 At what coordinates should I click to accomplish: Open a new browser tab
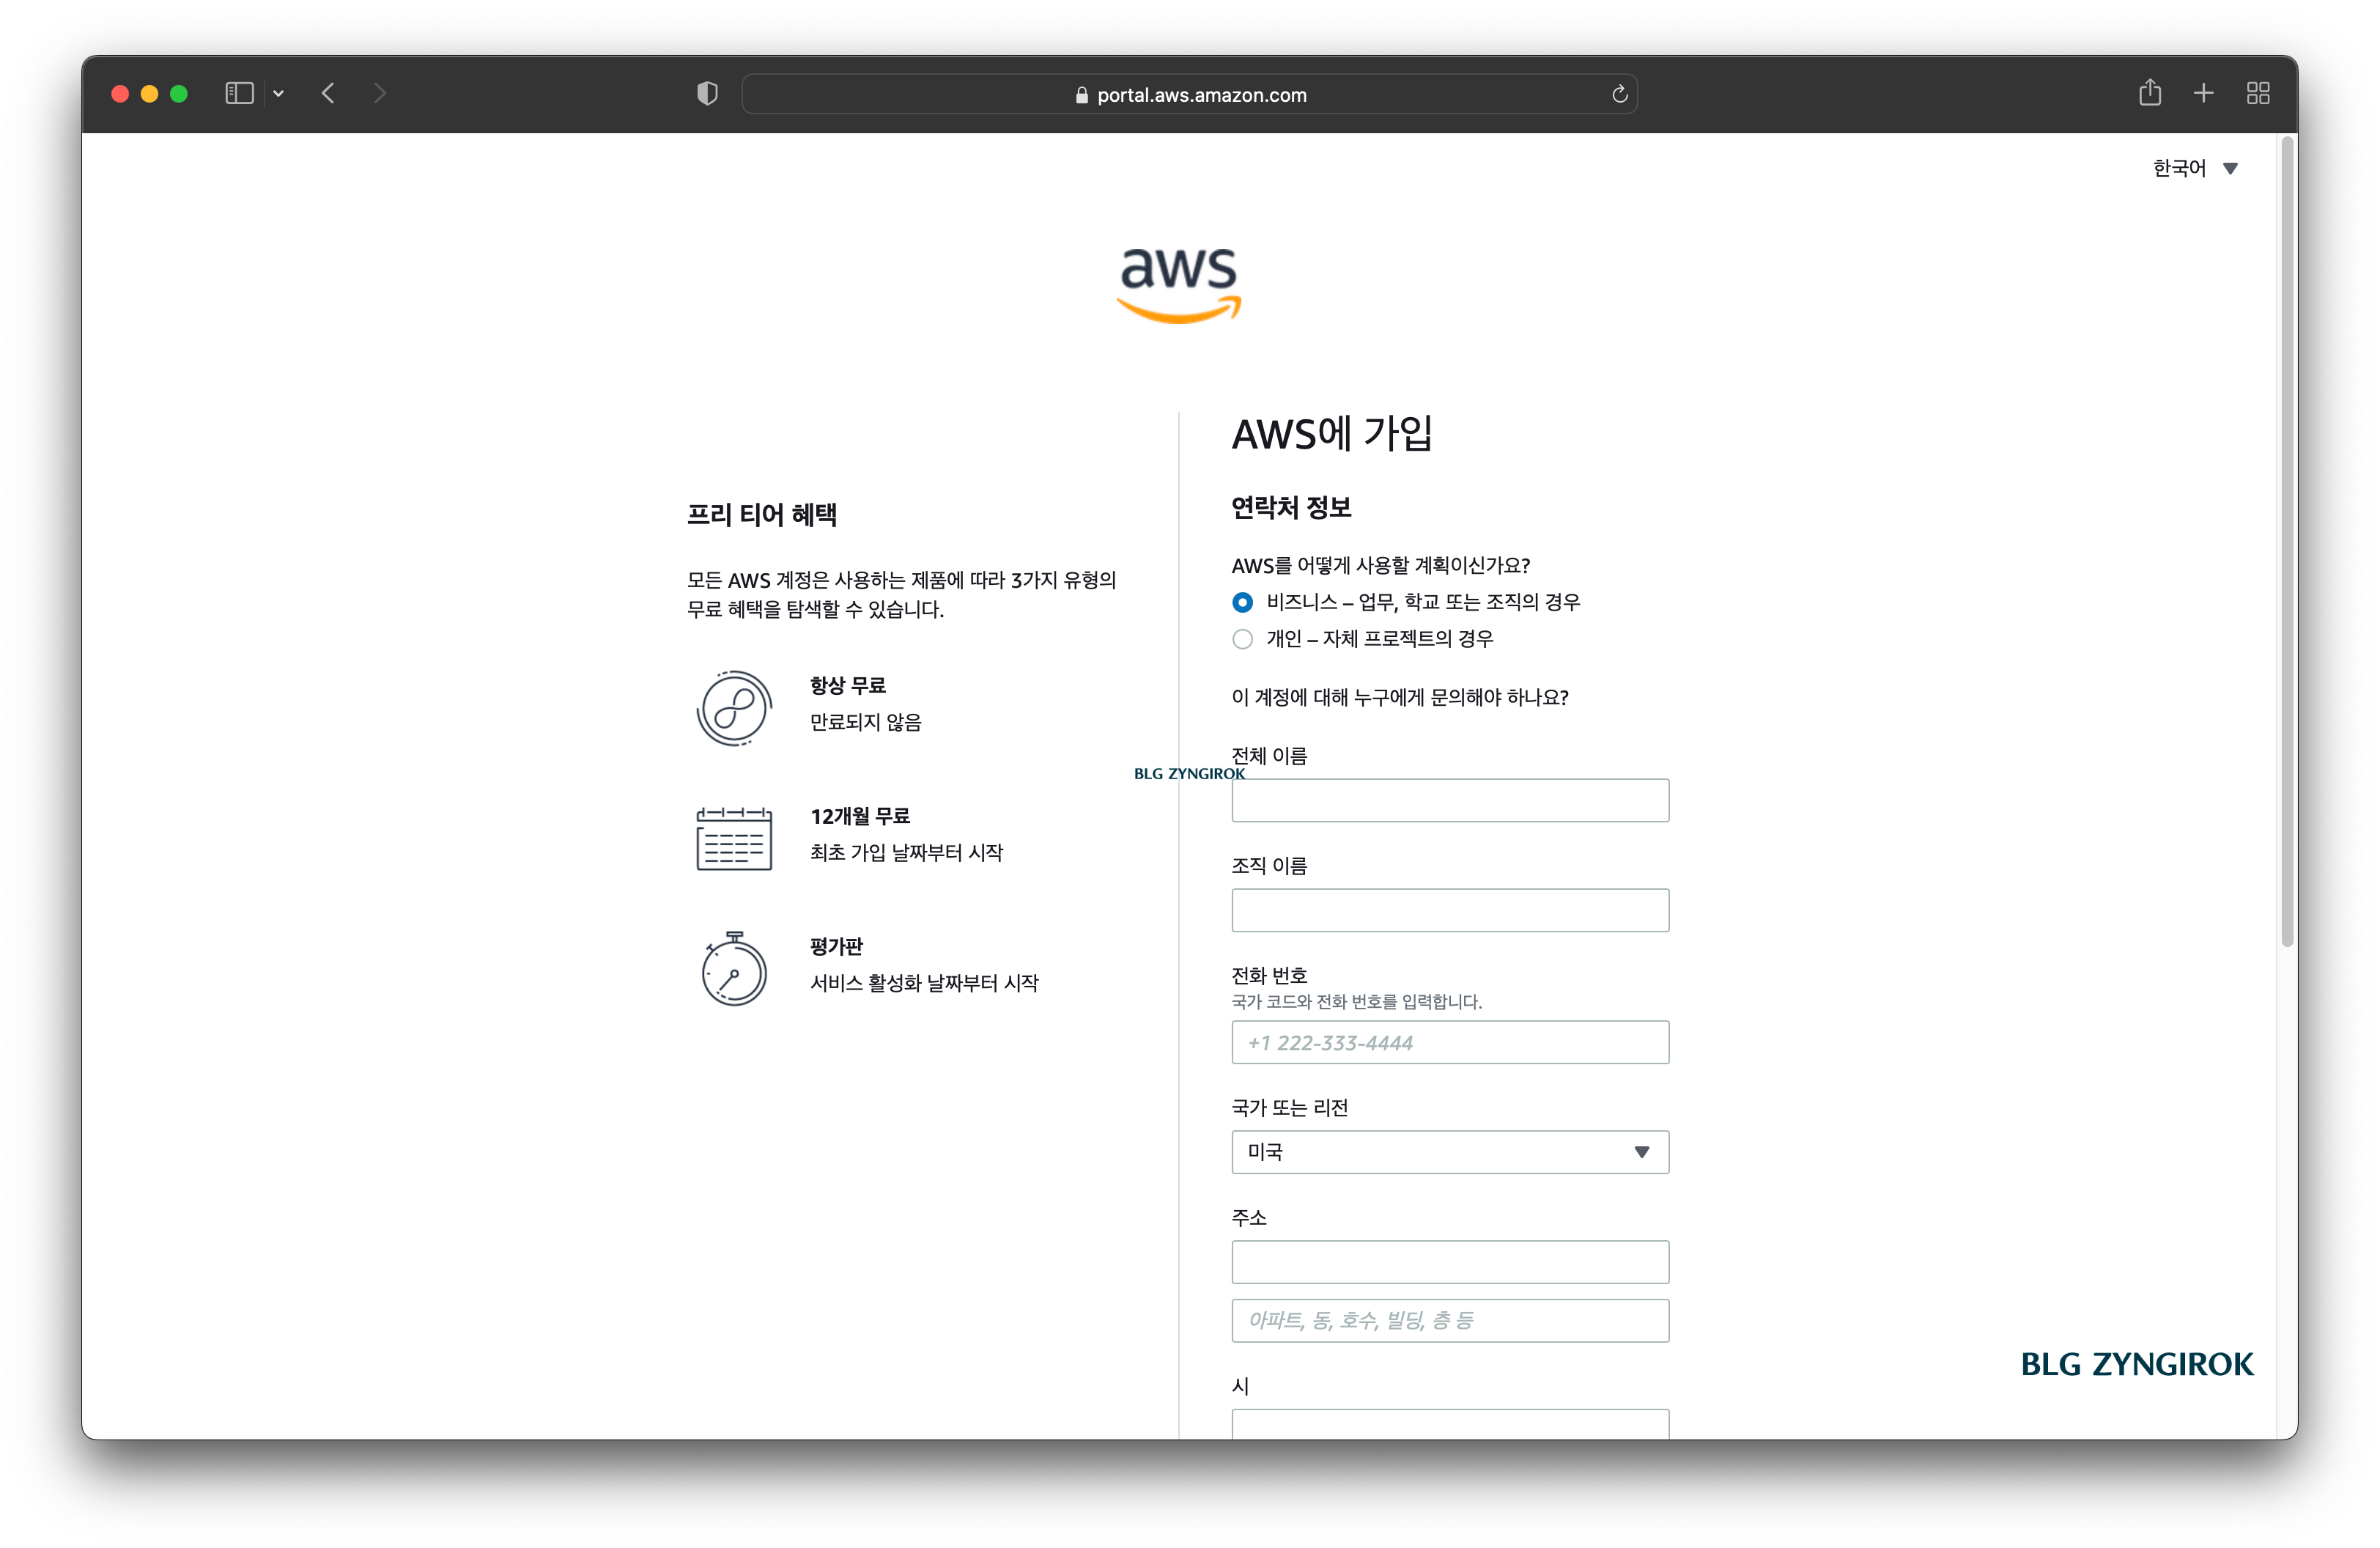[x=2203, y=93]
